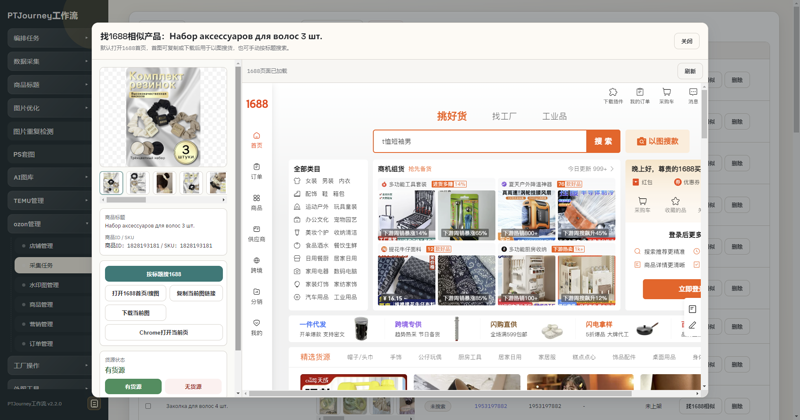Open the 我的 icon in the 1688 sidebar
Image resolution: width=800 pixels, height=420 pixels.
click(x=256, y=323)
